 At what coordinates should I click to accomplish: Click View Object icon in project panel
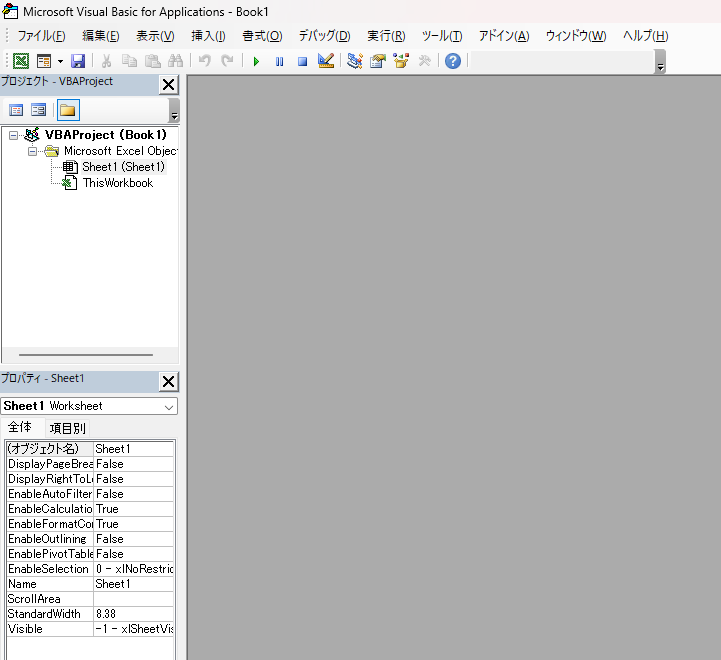pos(39,110)
